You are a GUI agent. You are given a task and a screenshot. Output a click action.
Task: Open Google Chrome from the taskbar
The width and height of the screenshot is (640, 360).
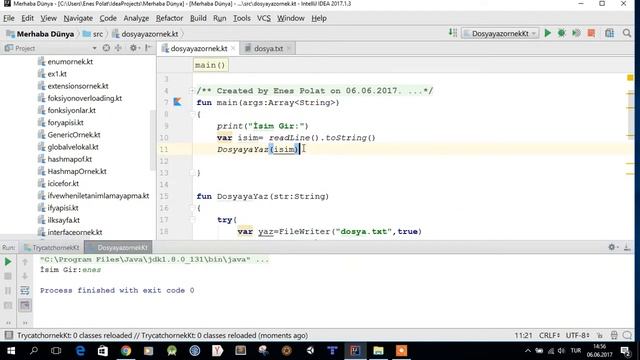126,351
